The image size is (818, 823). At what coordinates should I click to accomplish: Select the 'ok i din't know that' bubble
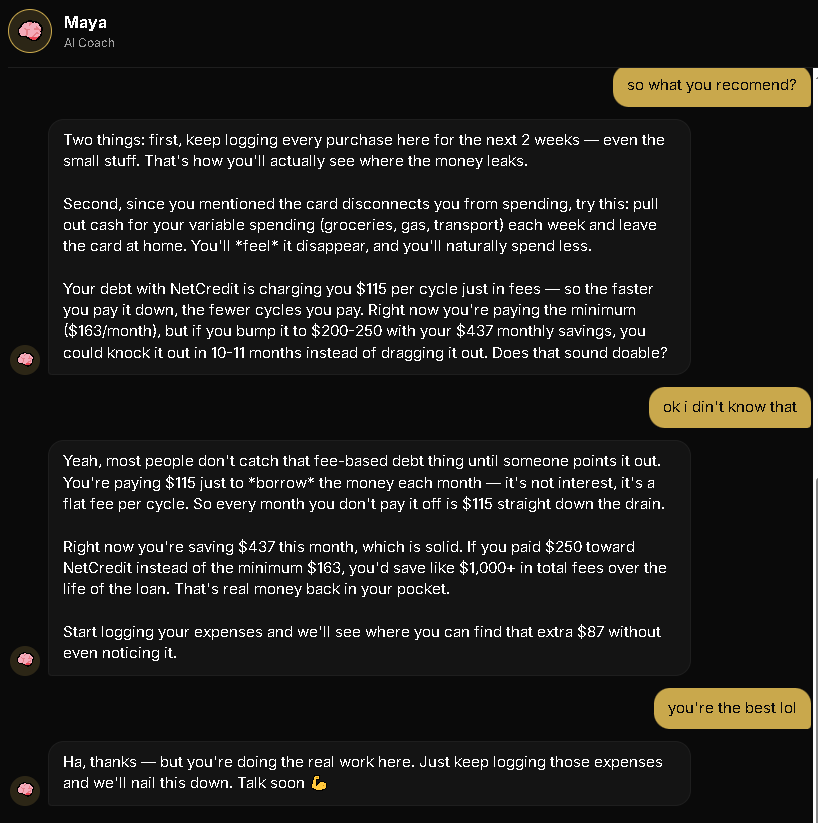click(730, 407)
